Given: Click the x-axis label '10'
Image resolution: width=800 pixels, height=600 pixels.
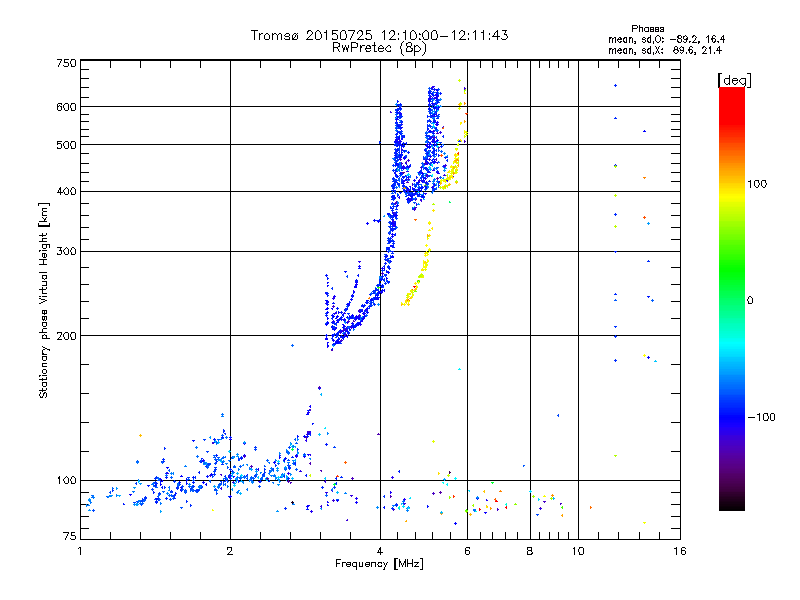Looking at the screenshot, I should click(x=578, y=551).
